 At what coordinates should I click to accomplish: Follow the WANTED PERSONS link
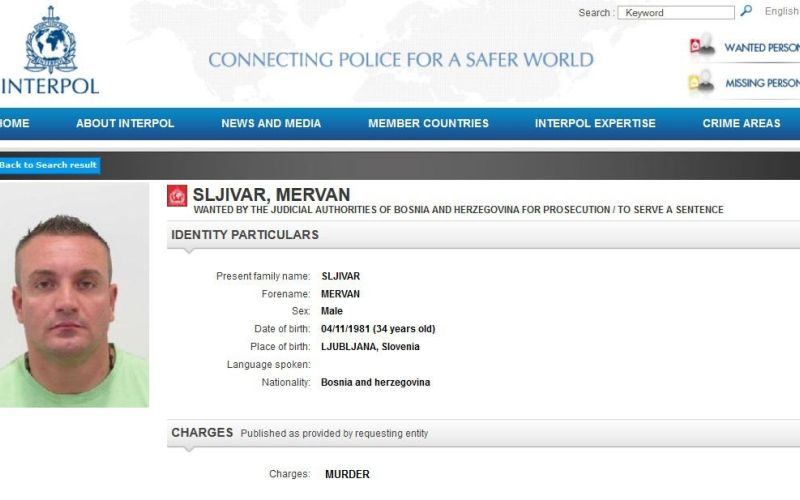(762, 47)
